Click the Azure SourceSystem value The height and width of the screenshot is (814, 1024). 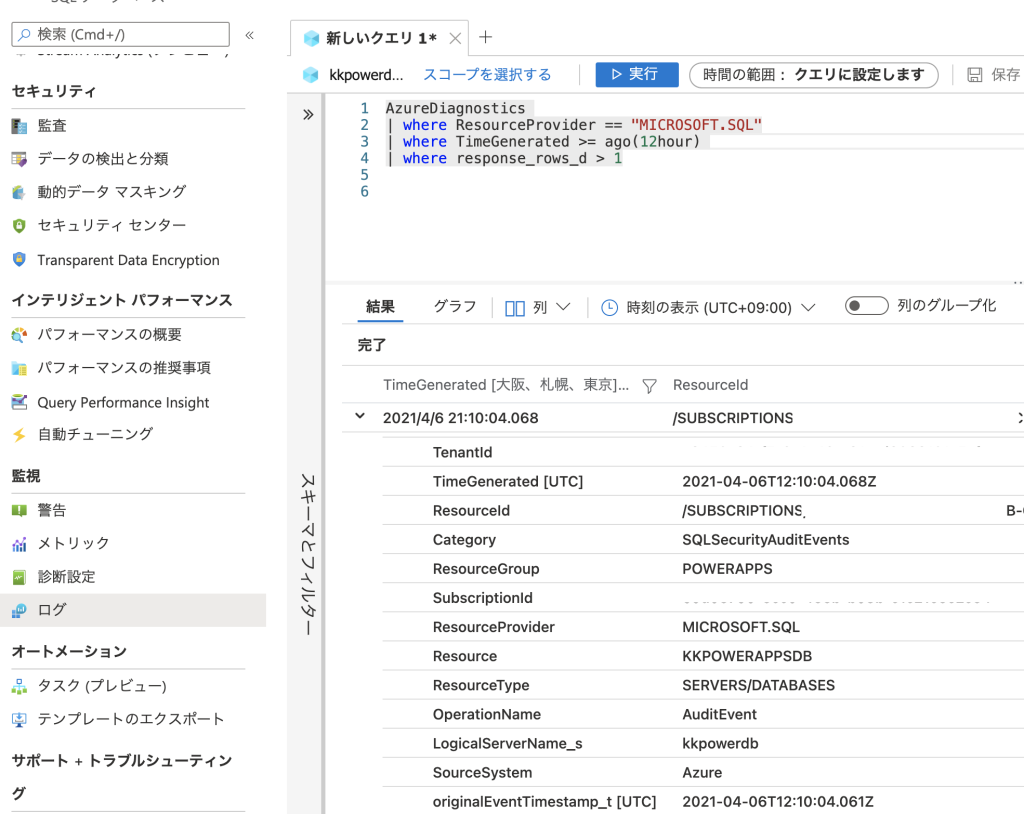702,773
